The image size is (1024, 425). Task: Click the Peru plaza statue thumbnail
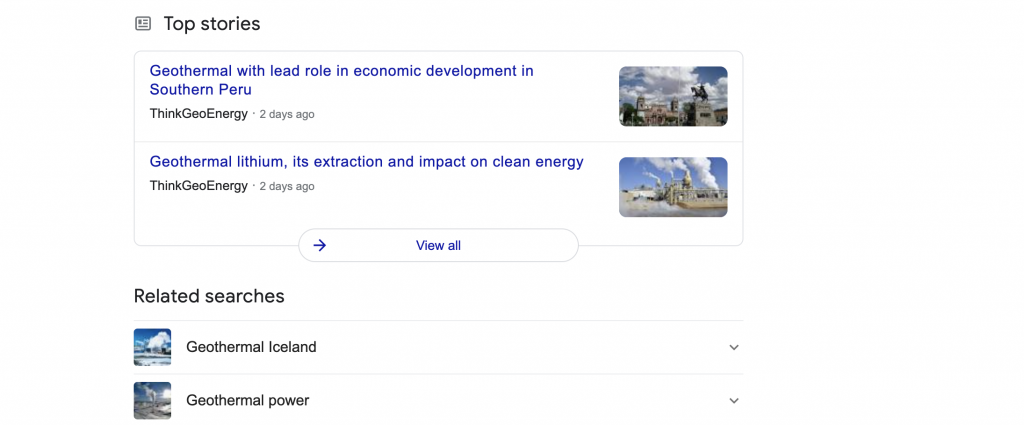tap(673, 96)
